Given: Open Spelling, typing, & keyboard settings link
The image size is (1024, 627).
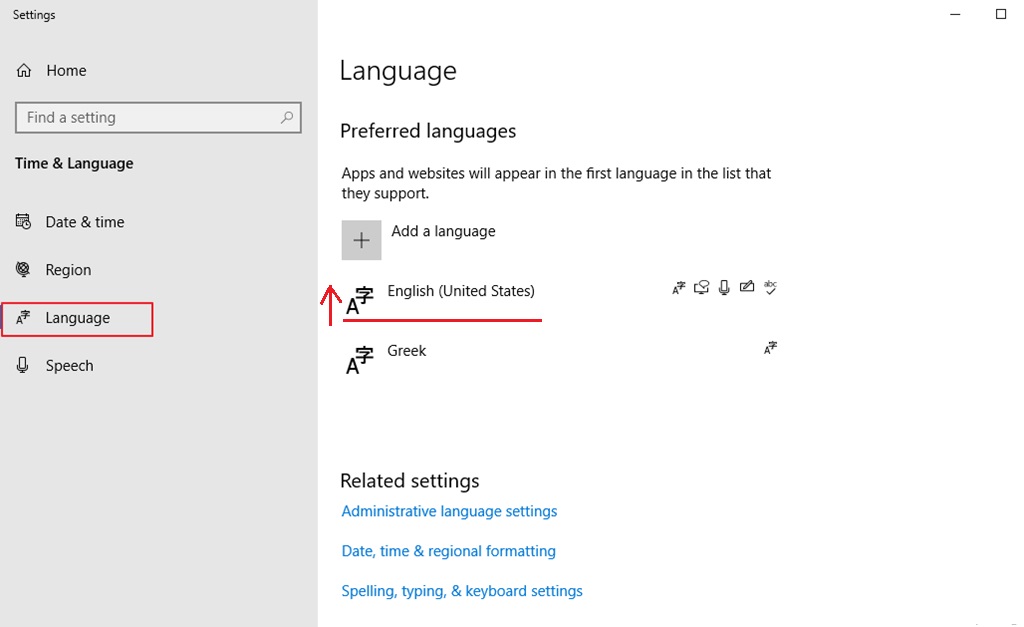Looking at the screenshot, I should click(461, 591).
